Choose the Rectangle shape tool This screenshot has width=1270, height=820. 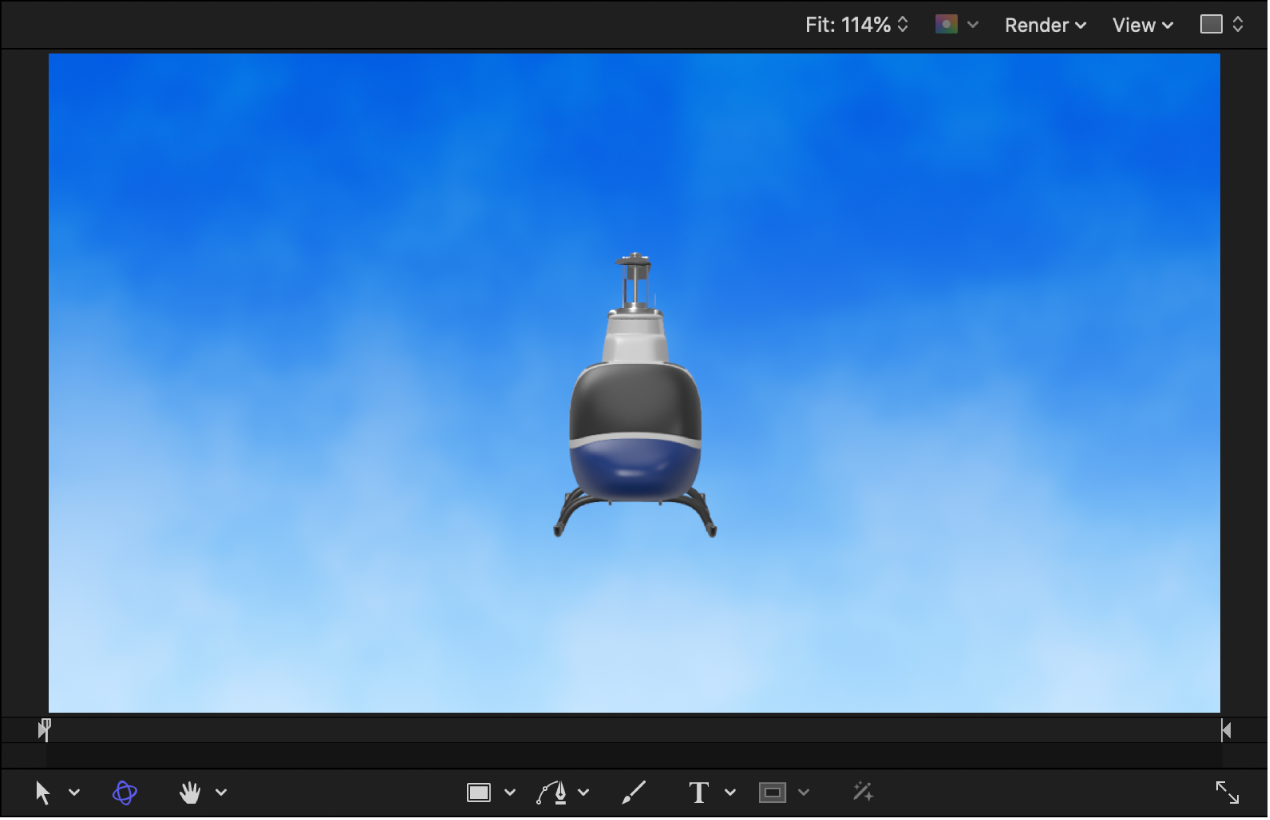(478, 792)
